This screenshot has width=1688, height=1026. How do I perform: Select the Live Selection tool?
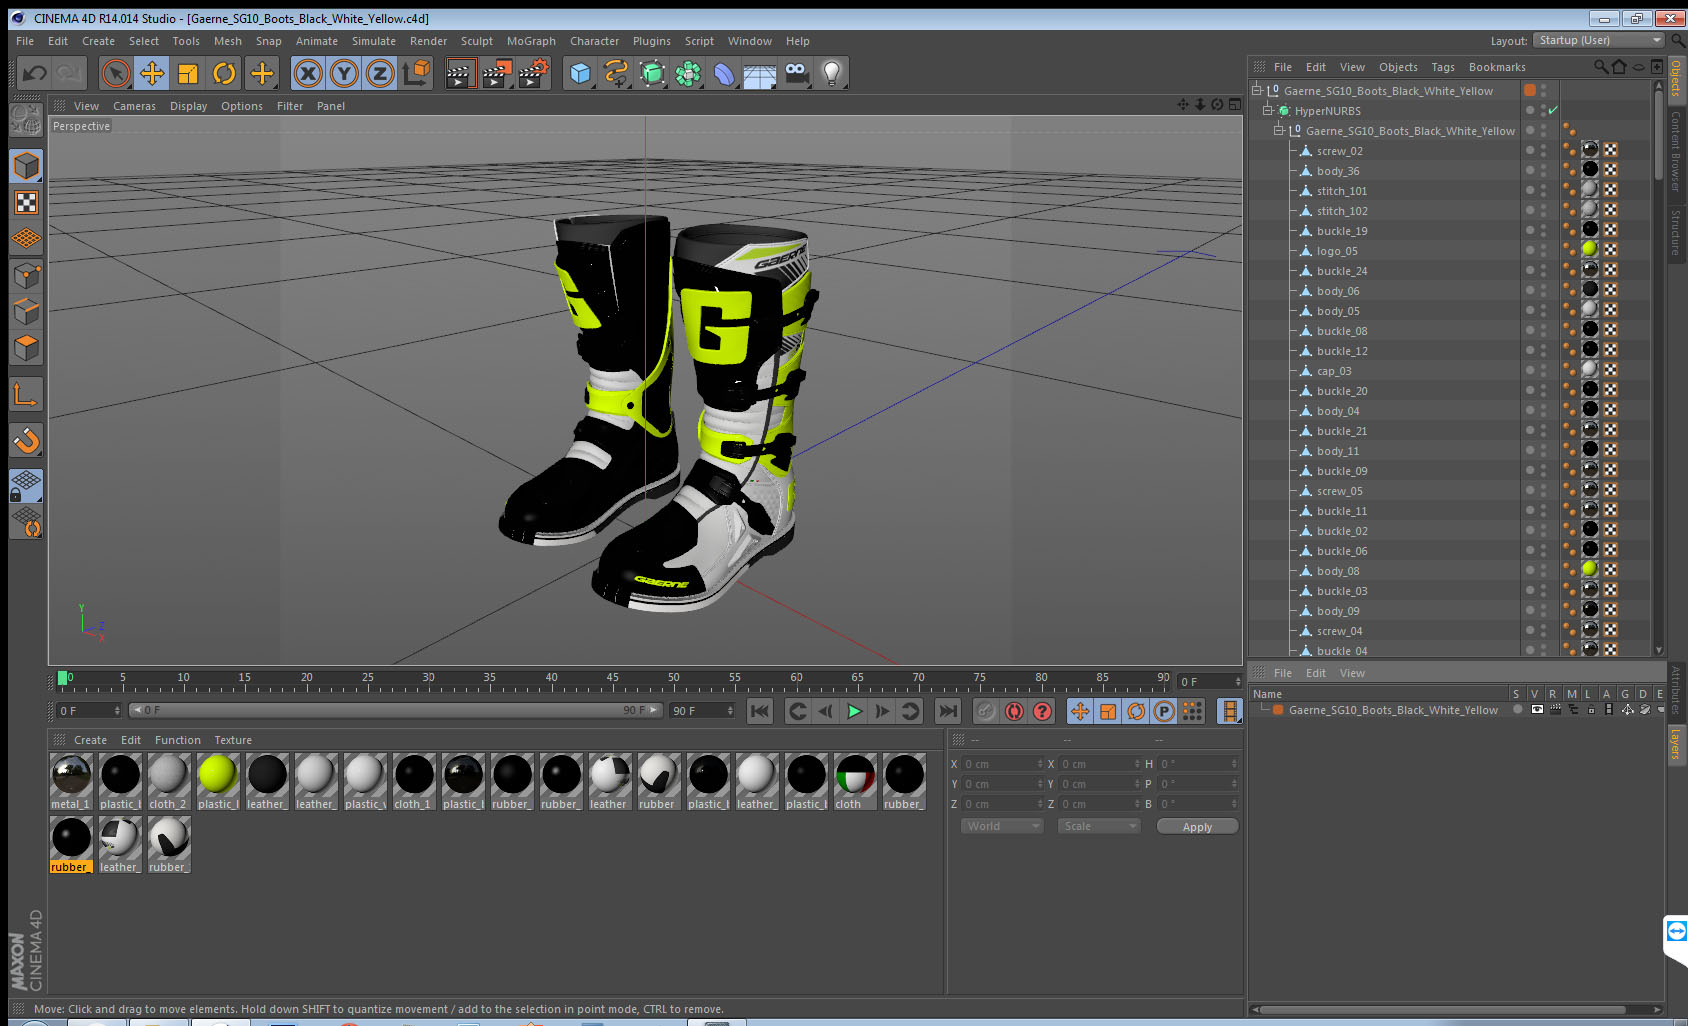click(x=116, y=73)
